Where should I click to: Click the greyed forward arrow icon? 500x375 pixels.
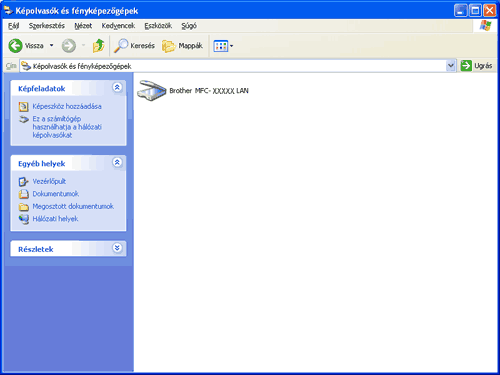69,46
